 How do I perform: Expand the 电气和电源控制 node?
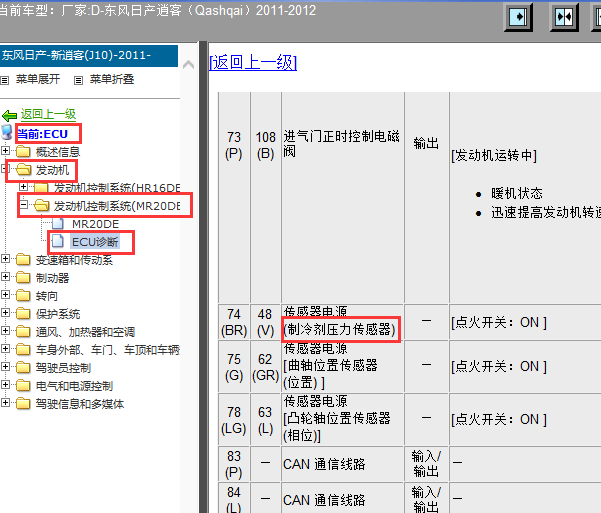pos(5,384)
